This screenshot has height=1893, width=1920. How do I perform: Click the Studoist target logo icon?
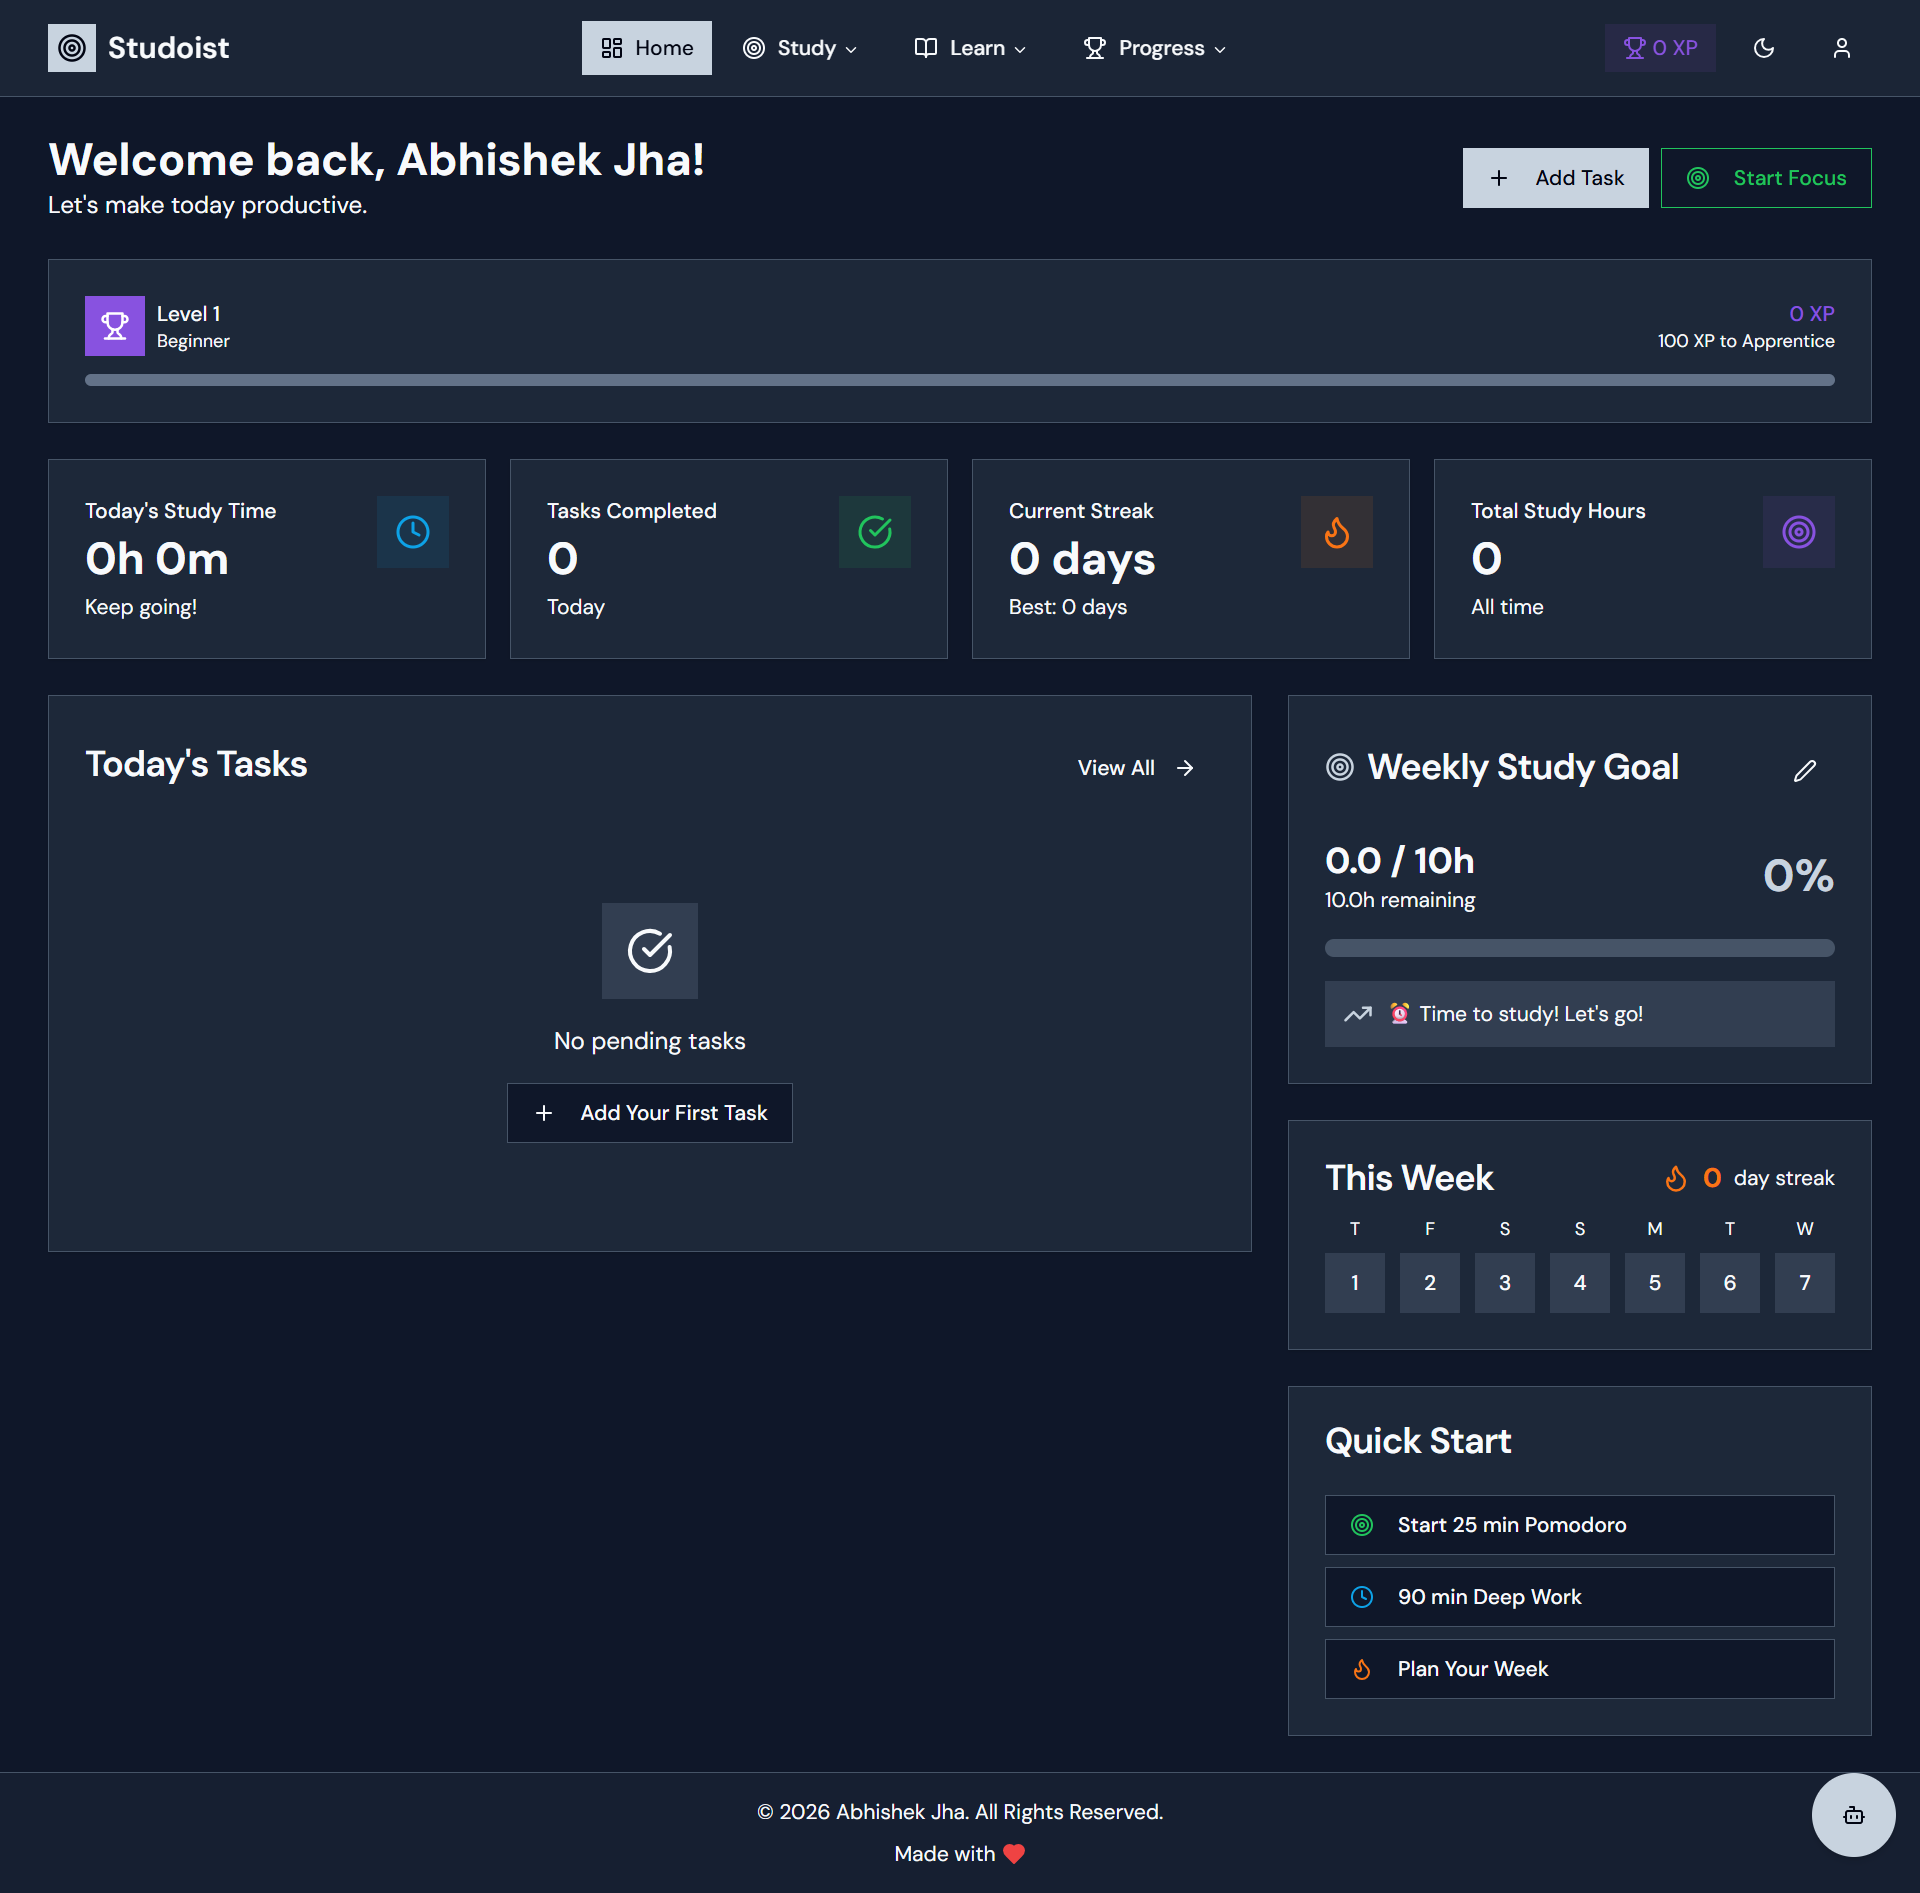click(71, 47)
